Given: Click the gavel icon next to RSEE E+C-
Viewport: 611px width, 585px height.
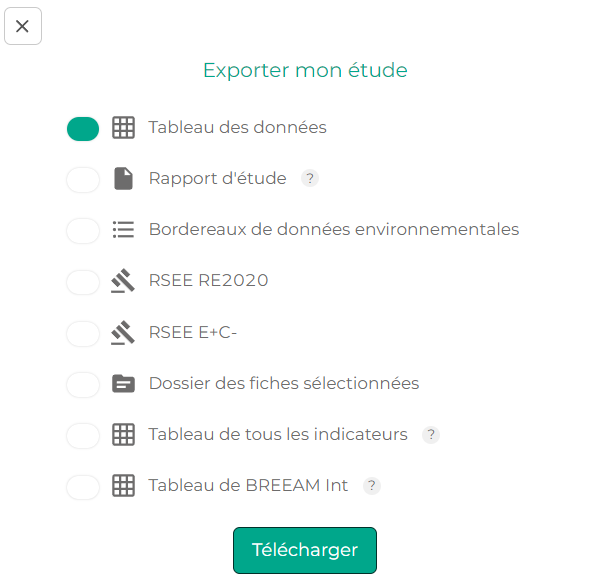Looking at the screenshot, I should click(x=123, y=332).
